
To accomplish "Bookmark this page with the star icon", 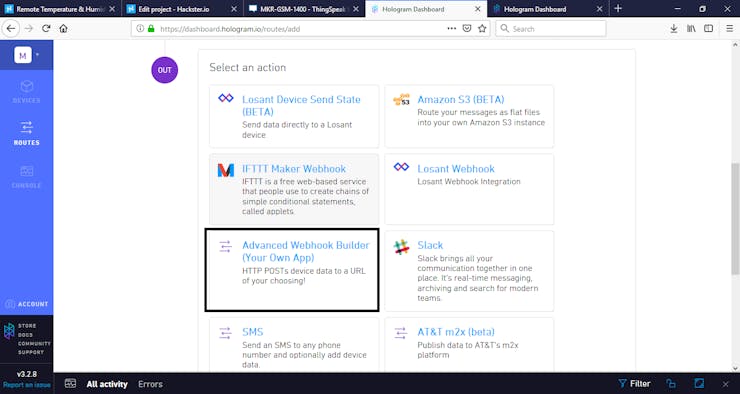I will [482, 28].
